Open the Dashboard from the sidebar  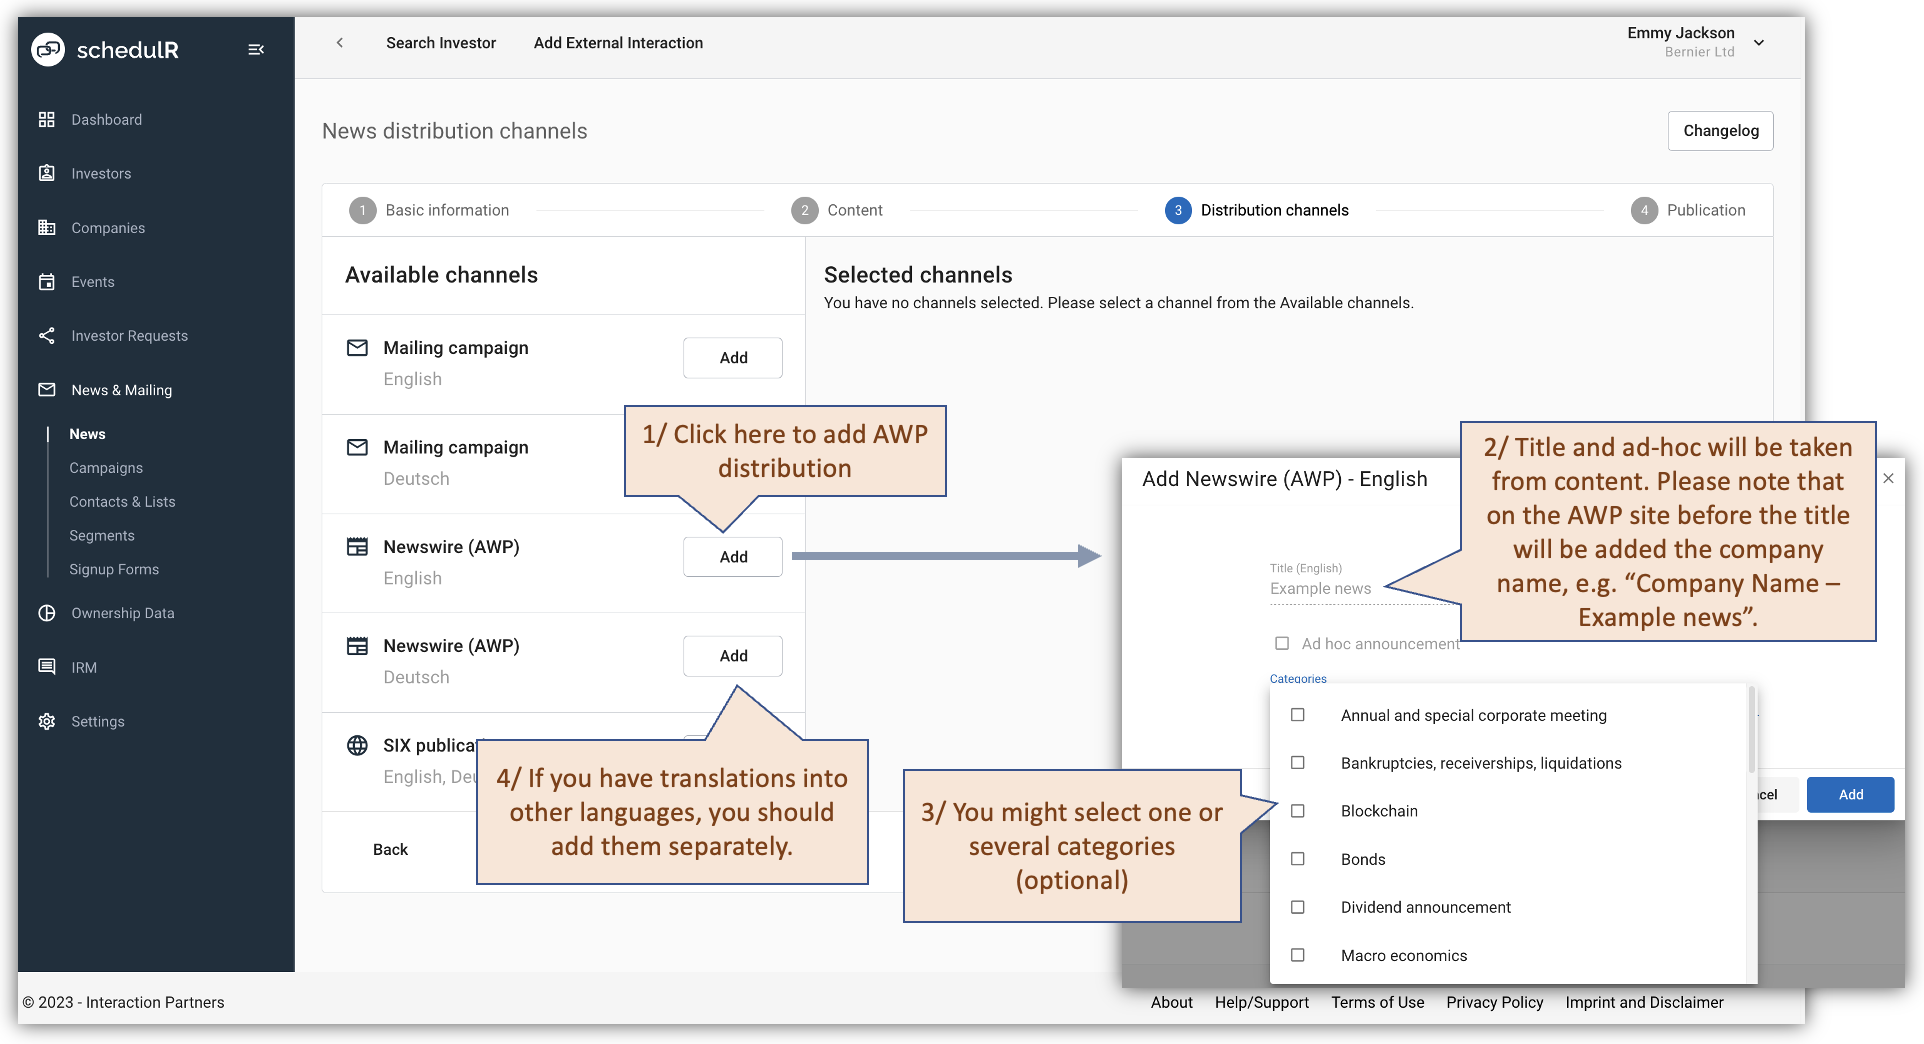(47, 119)
